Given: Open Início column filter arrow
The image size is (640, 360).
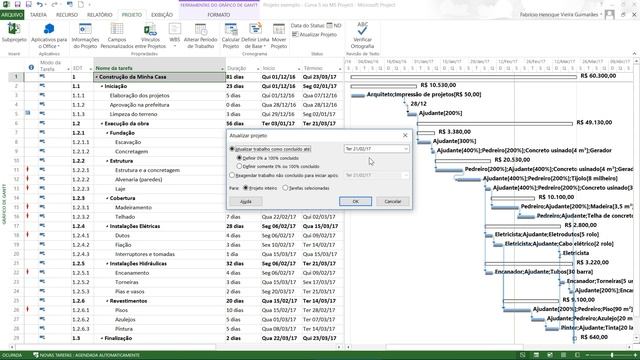Looking at the screenshot, I should pos(299,69).
